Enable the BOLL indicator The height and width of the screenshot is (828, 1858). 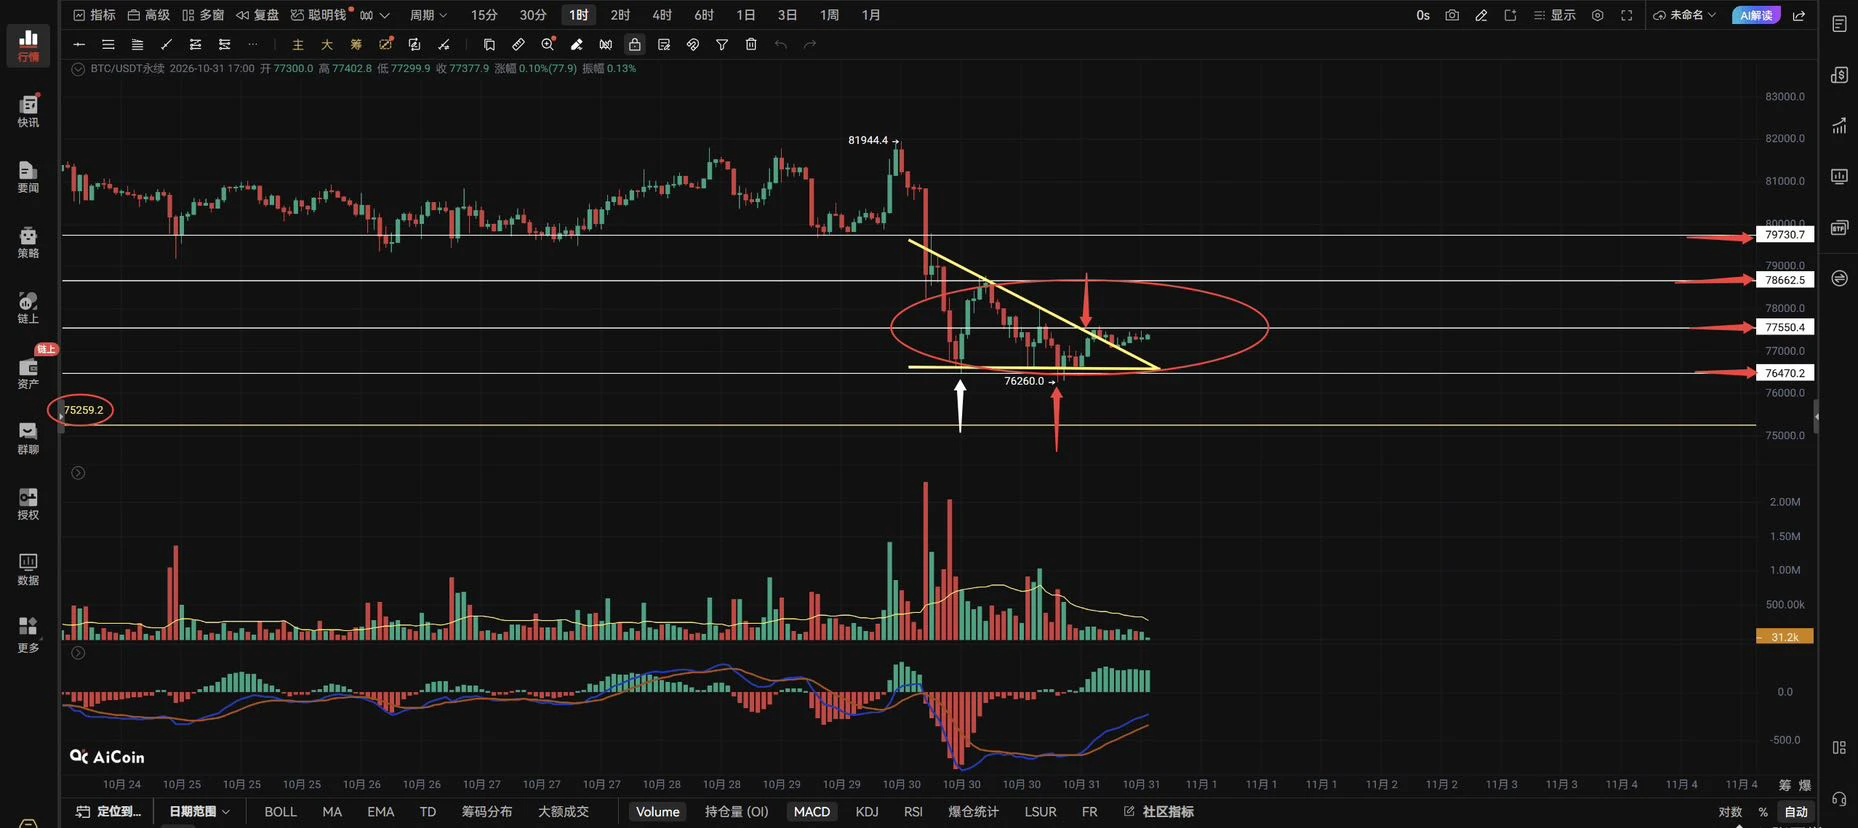281,812
